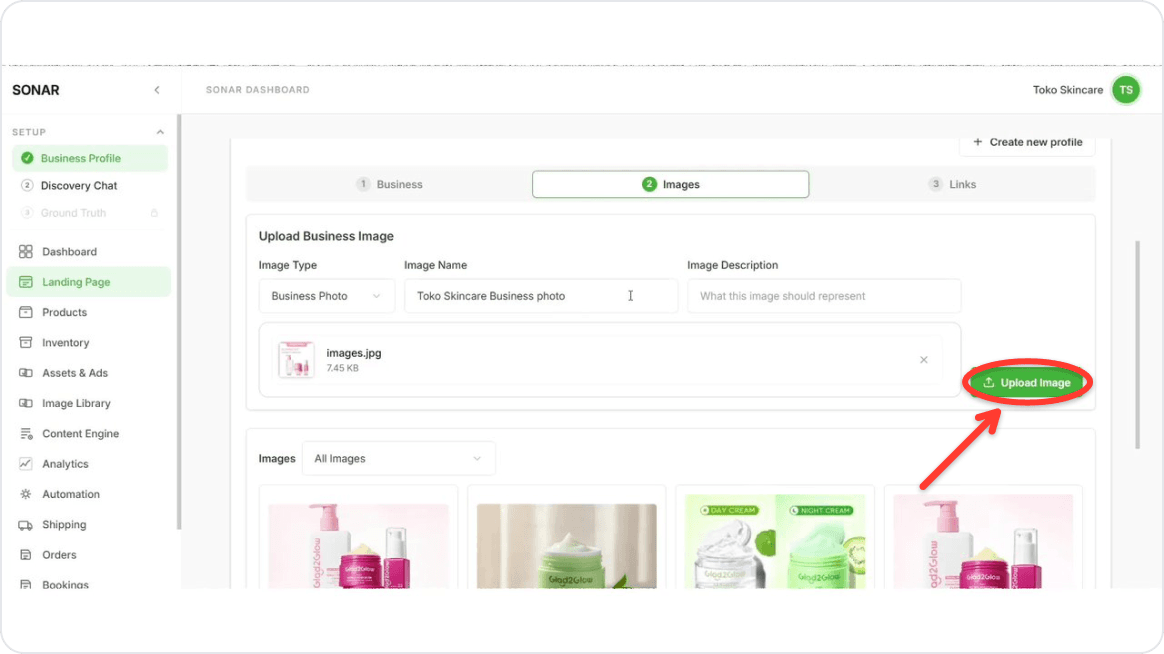The width and height of the screenshot is (1164, 654).
Task: Click the main content vertical scrollbar
Action: coord(1137,345)
